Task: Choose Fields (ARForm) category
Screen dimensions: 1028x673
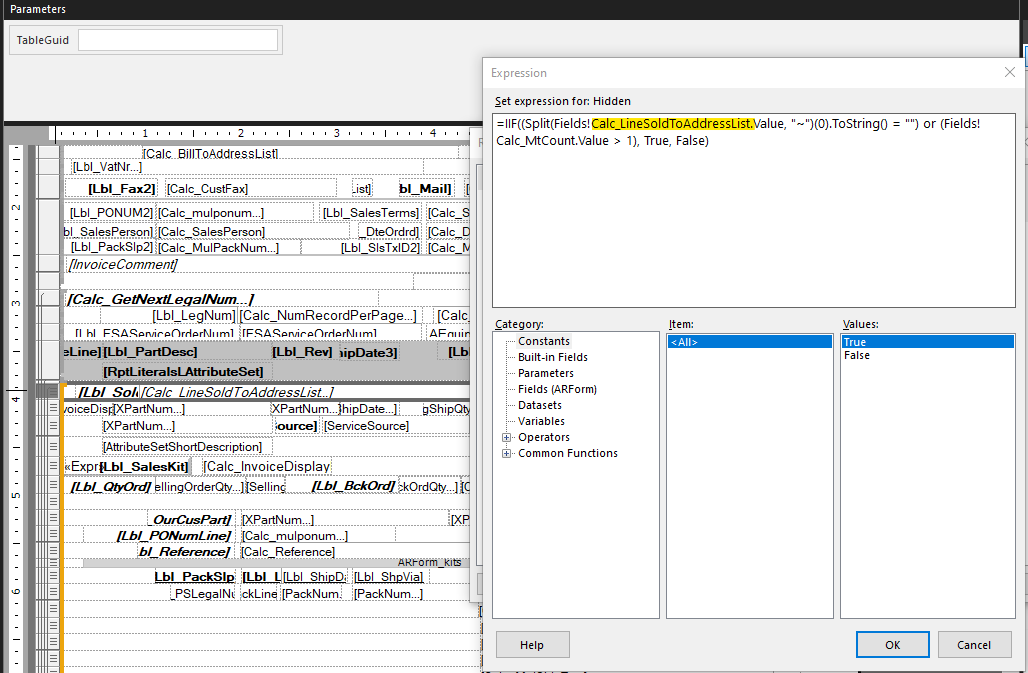Action: [x=559, y=390]
